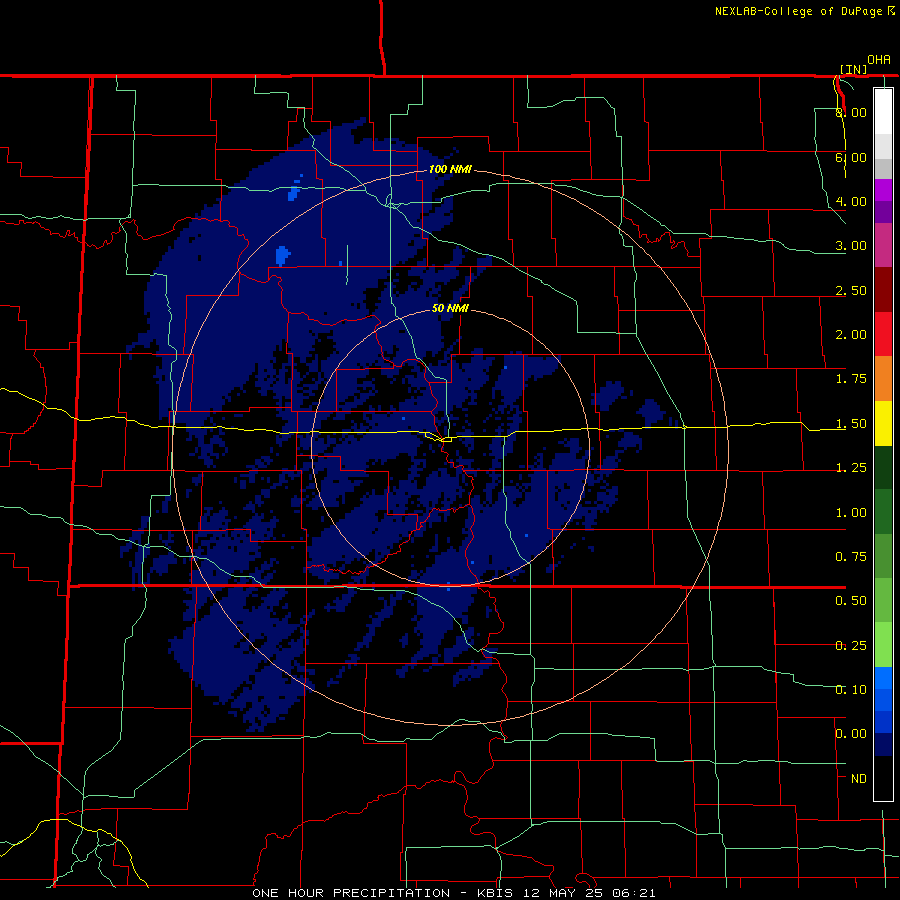Image resolution: width=900 pixels, height=900 pixels.
Task: Click the 0.50 legend value
Action: pyautogui.click(x=851, y=601)
